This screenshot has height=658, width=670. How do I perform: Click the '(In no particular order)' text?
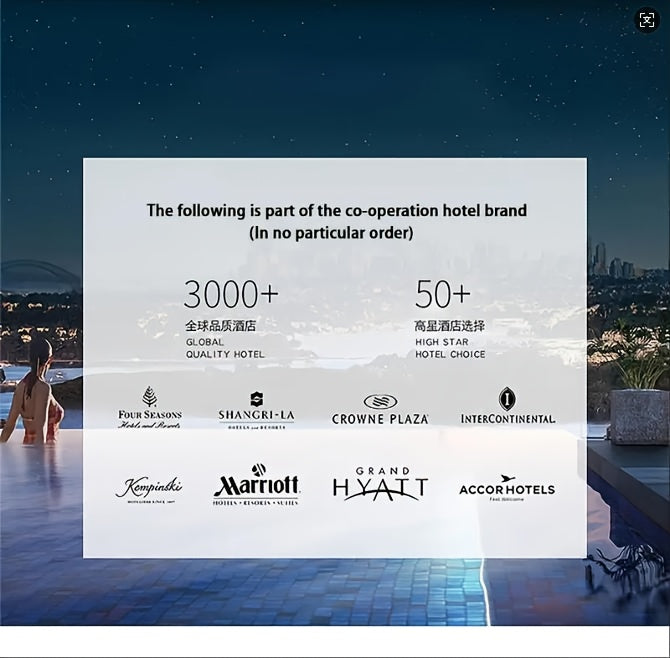tap(331, 233)
